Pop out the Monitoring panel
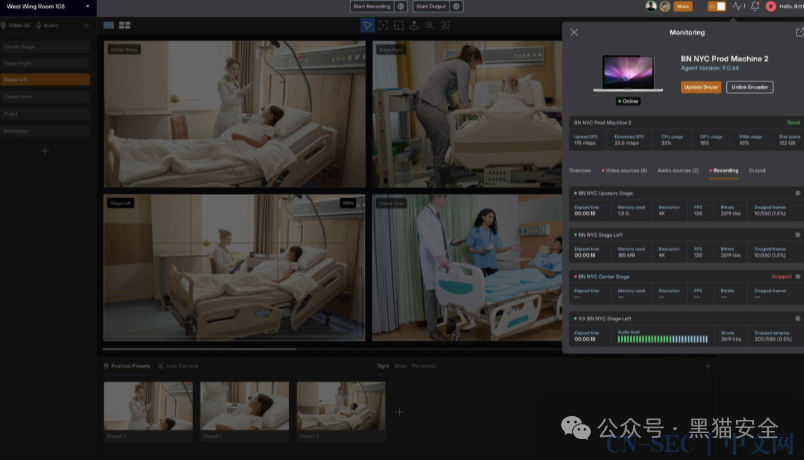 (799, 32)
